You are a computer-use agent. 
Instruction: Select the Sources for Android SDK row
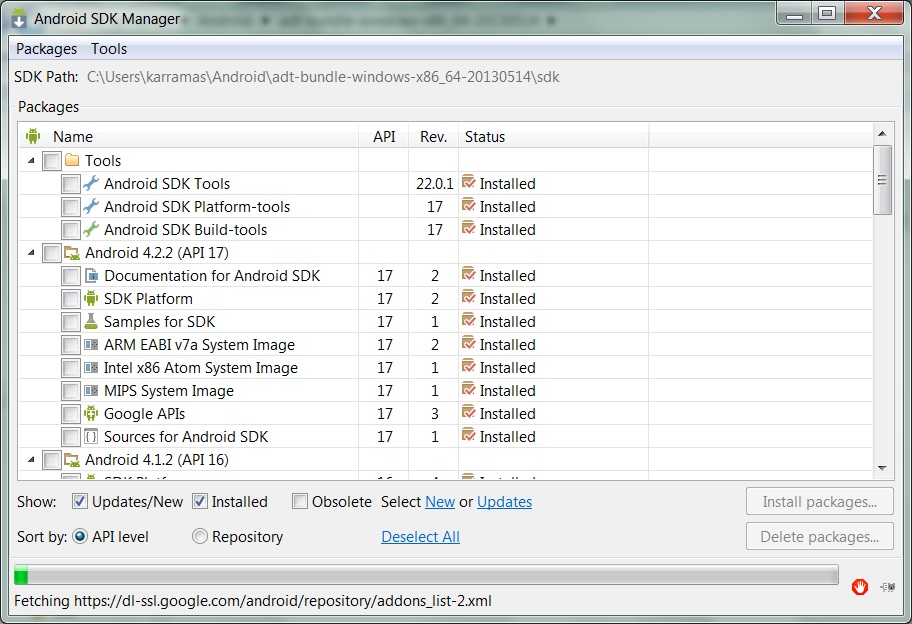coord(445,437)
